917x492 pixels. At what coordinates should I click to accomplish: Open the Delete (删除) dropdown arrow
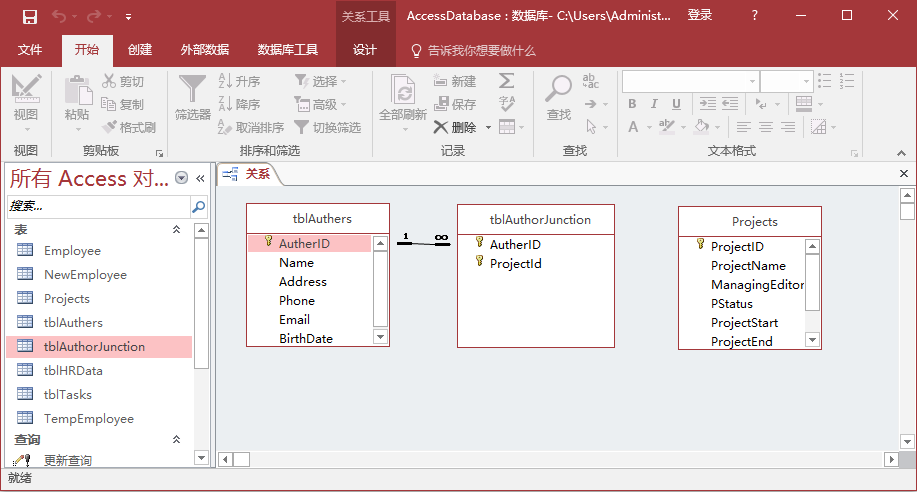pos(488,128)
